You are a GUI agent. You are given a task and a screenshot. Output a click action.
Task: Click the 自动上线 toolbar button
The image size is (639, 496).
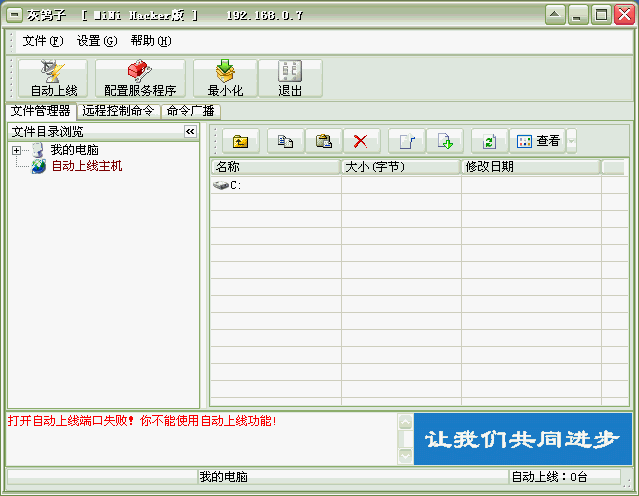(53, 78)
